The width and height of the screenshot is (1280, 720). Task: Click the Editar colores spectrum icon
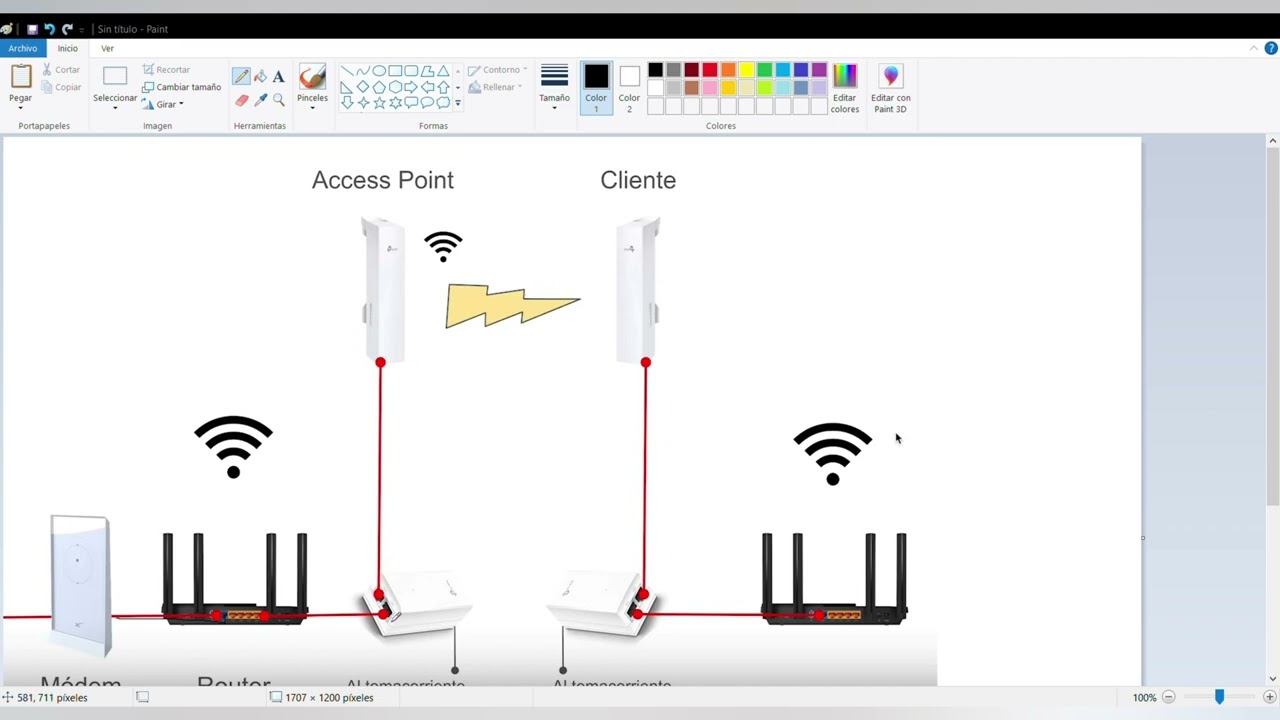click(844, 76)
